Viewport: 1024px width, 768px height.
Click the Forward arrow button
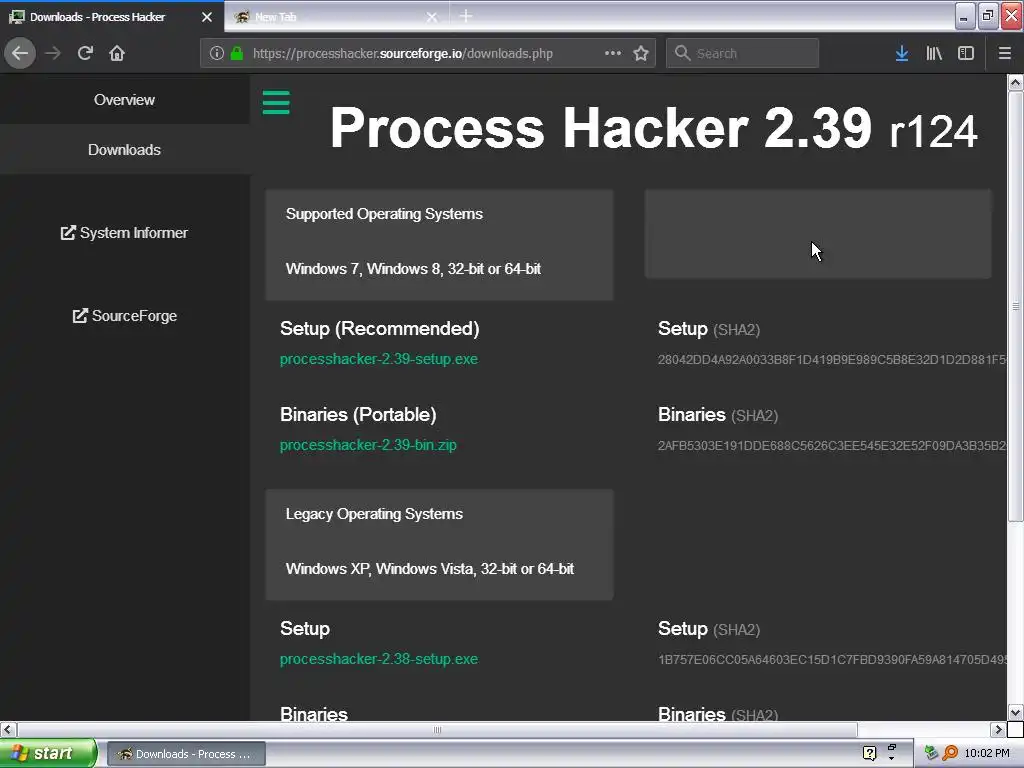[53, 53]
